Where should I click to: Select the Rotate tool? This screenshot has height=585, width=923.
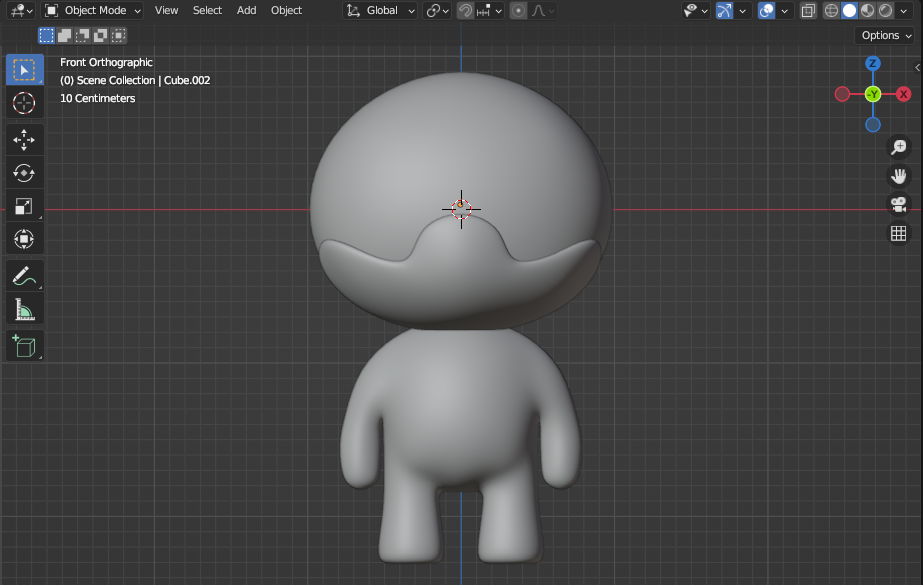point(24,173)
